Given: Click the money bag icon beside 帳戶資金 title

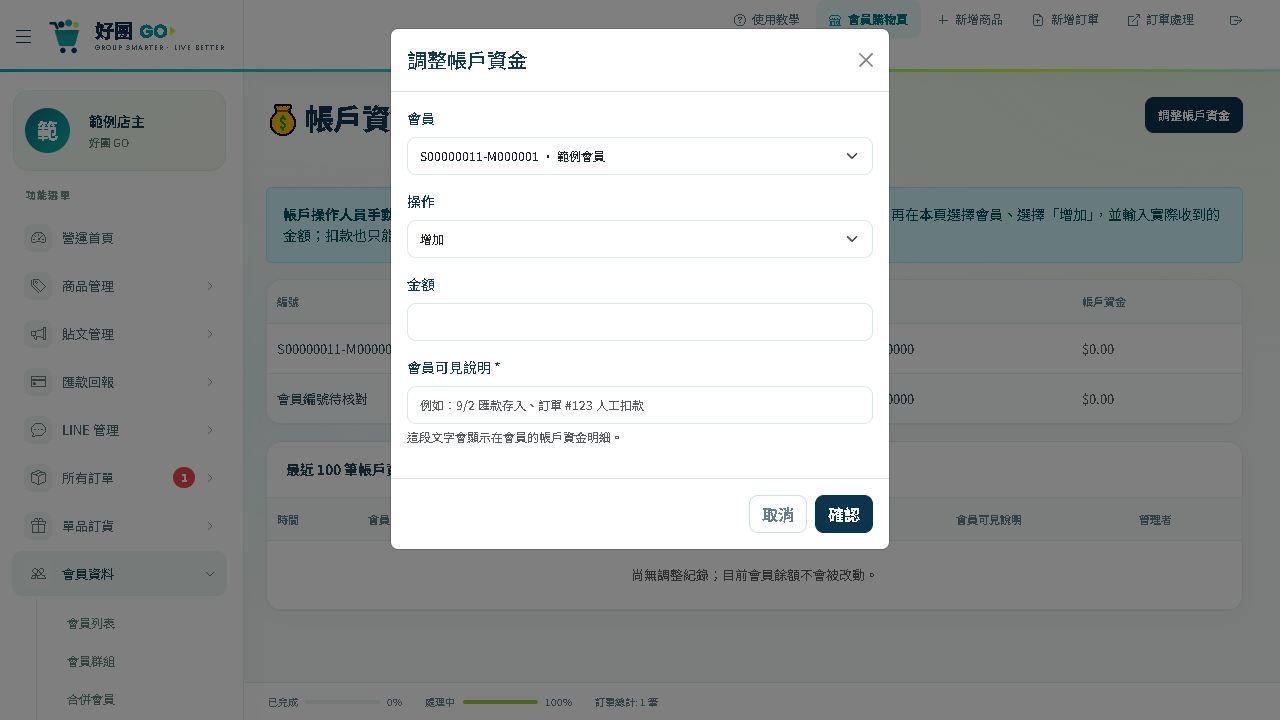Looking at the screenshot, I should [x=283, y=120].
